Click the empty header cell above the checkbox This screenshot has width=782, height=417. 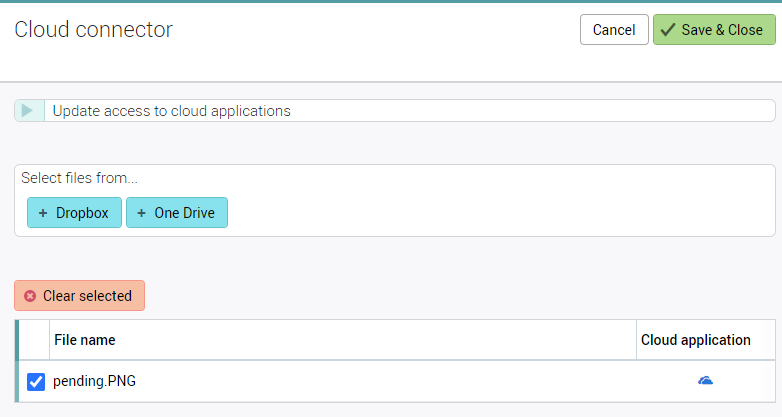pos(35,340)
